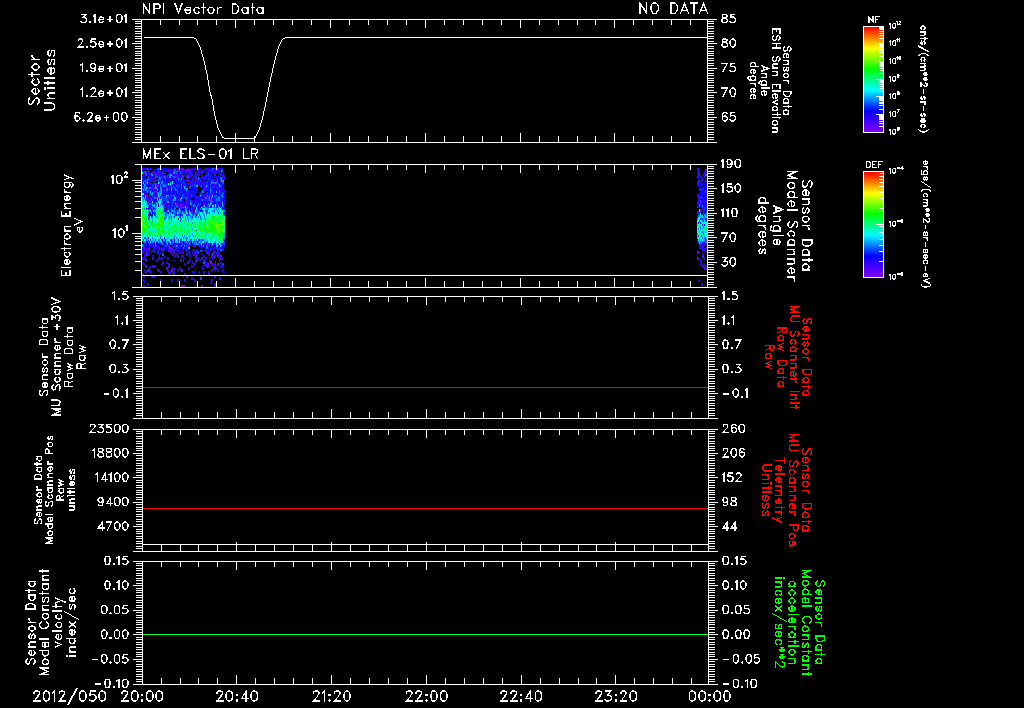
Task: Click the 'Electron Energy eV' axis label
Action: tap(72, 225)
